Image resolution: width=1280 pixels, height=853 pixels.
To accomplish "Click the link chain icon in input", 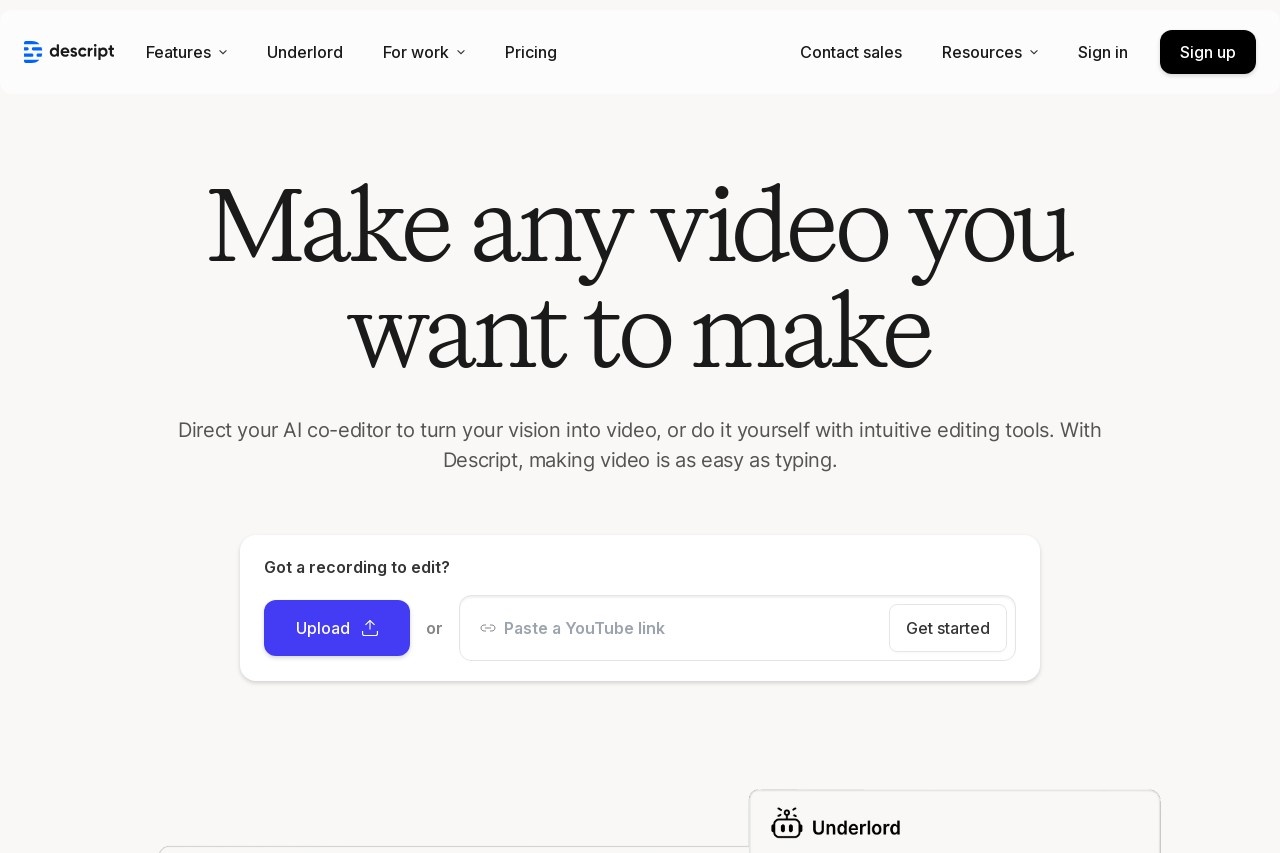I will pos(488,628).
